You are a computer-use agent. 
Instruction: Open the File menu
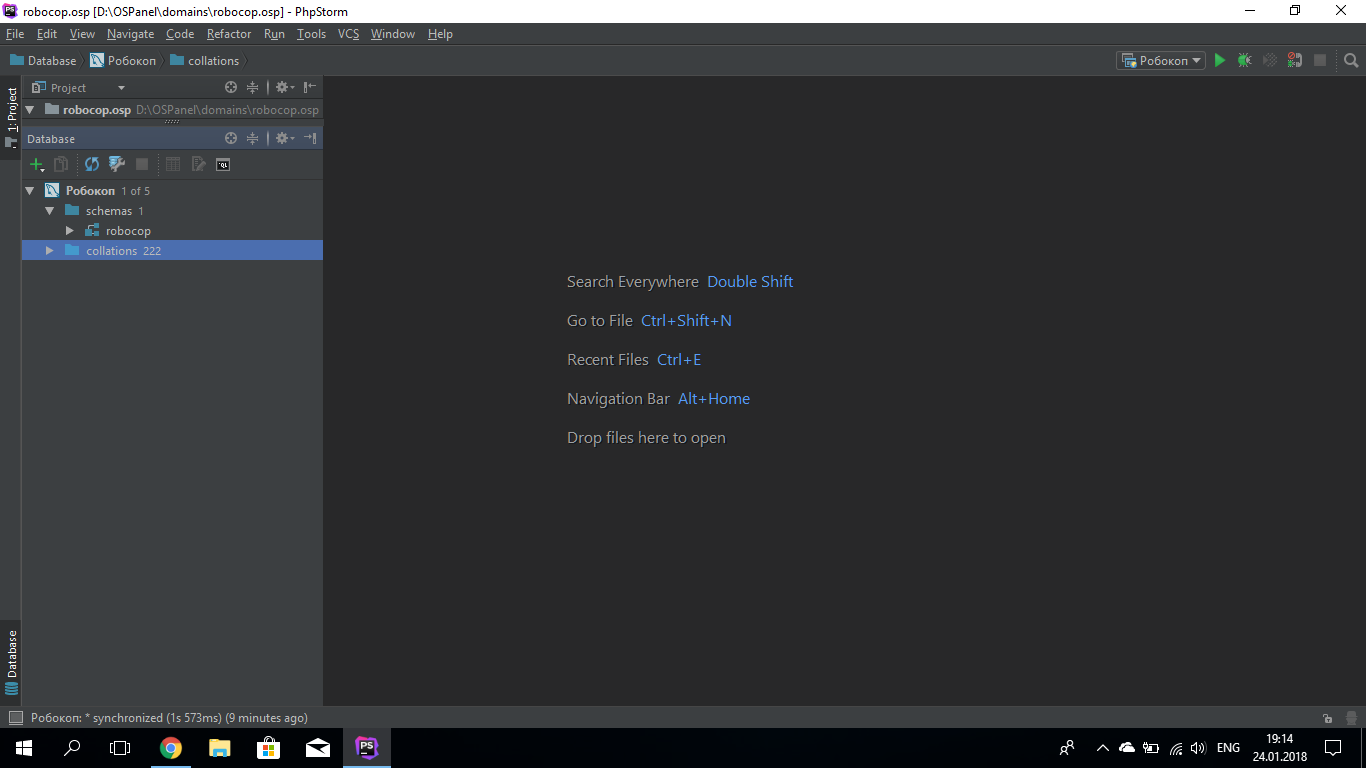click(x=15, y=34)
